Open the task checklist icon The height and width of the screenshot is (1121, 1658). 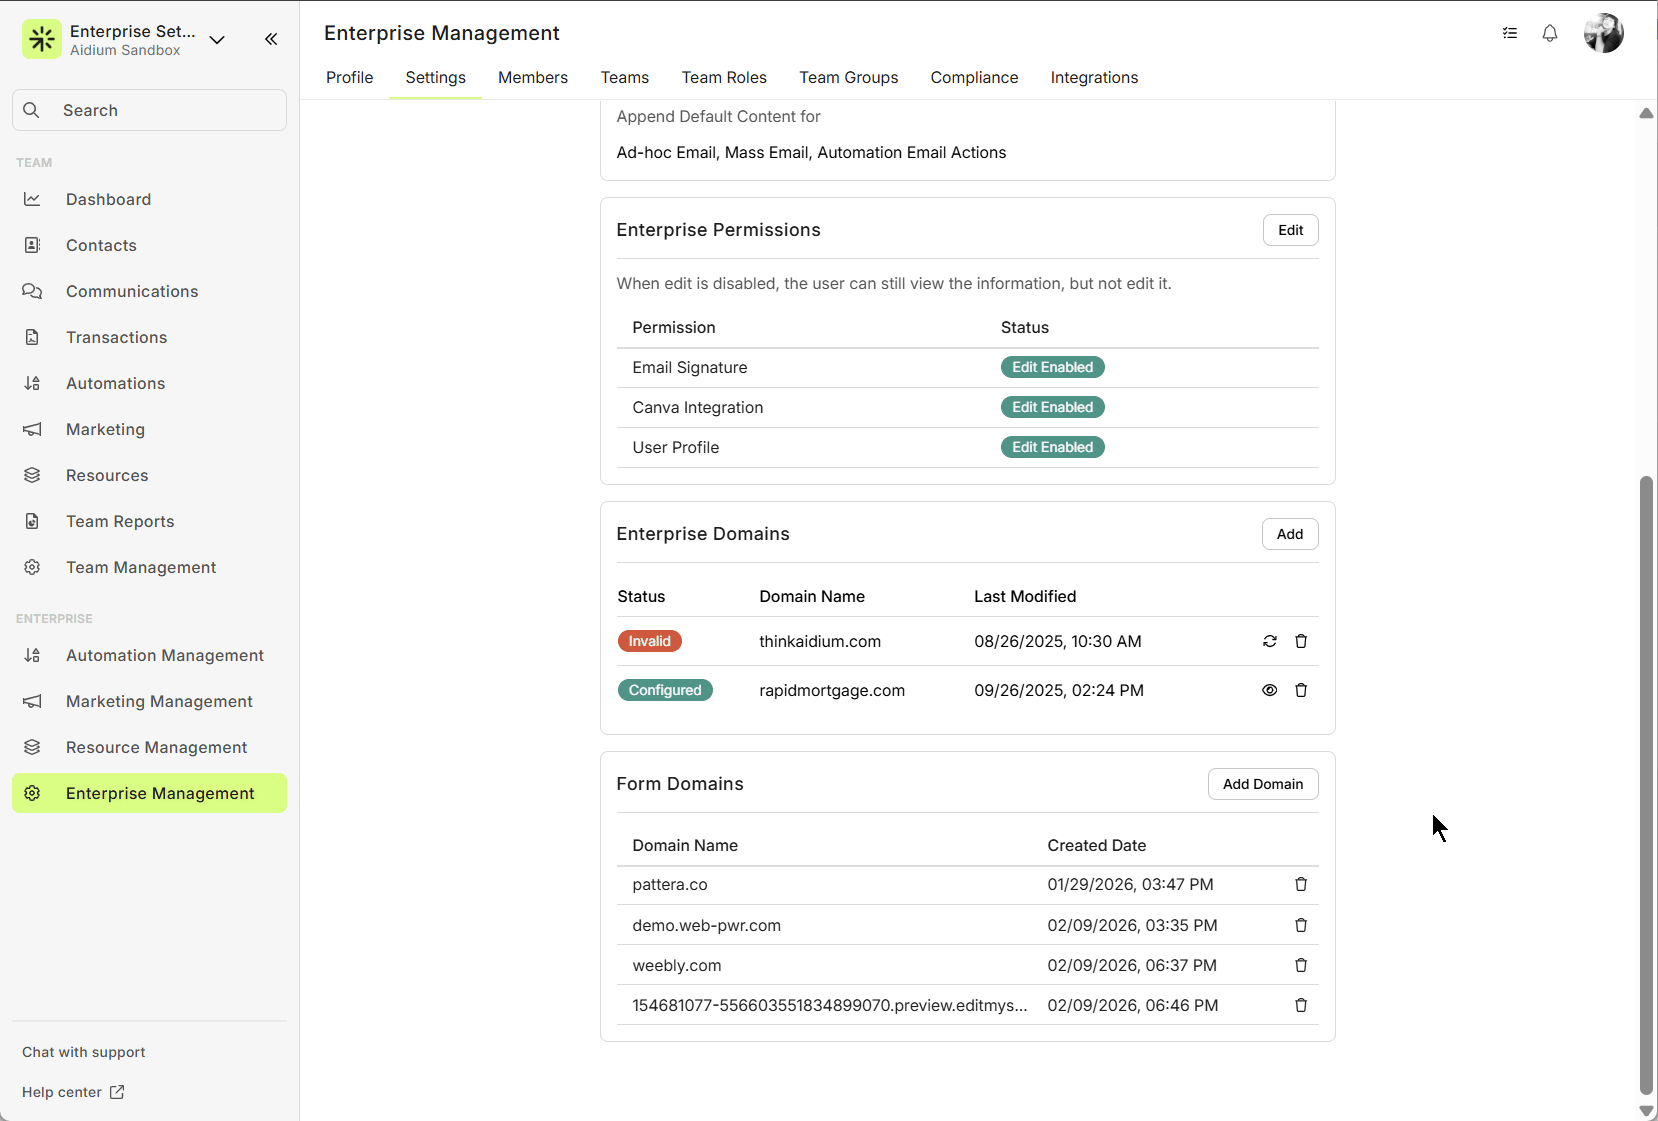pos(1510,33)
